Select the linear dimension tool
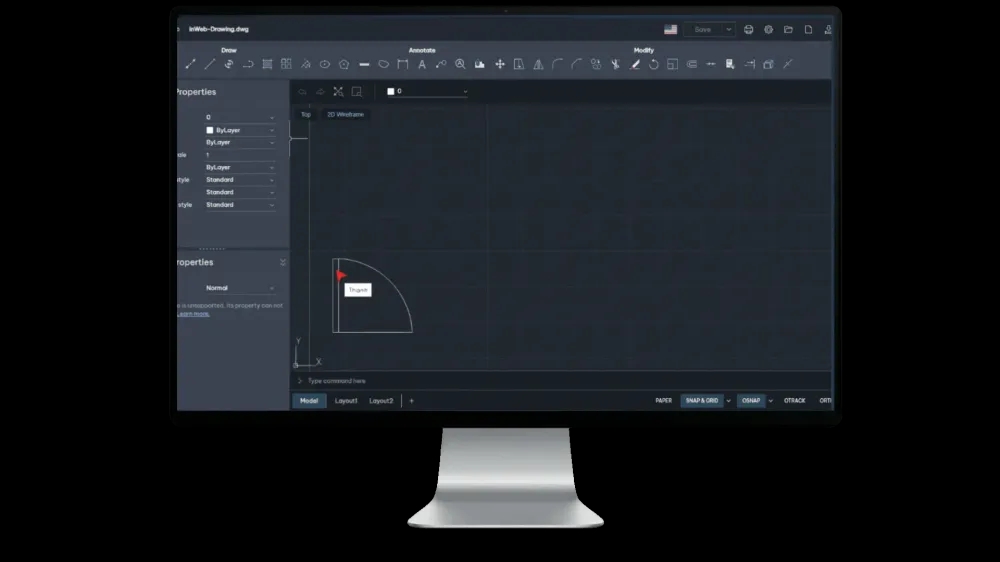 tap(402, 64)
